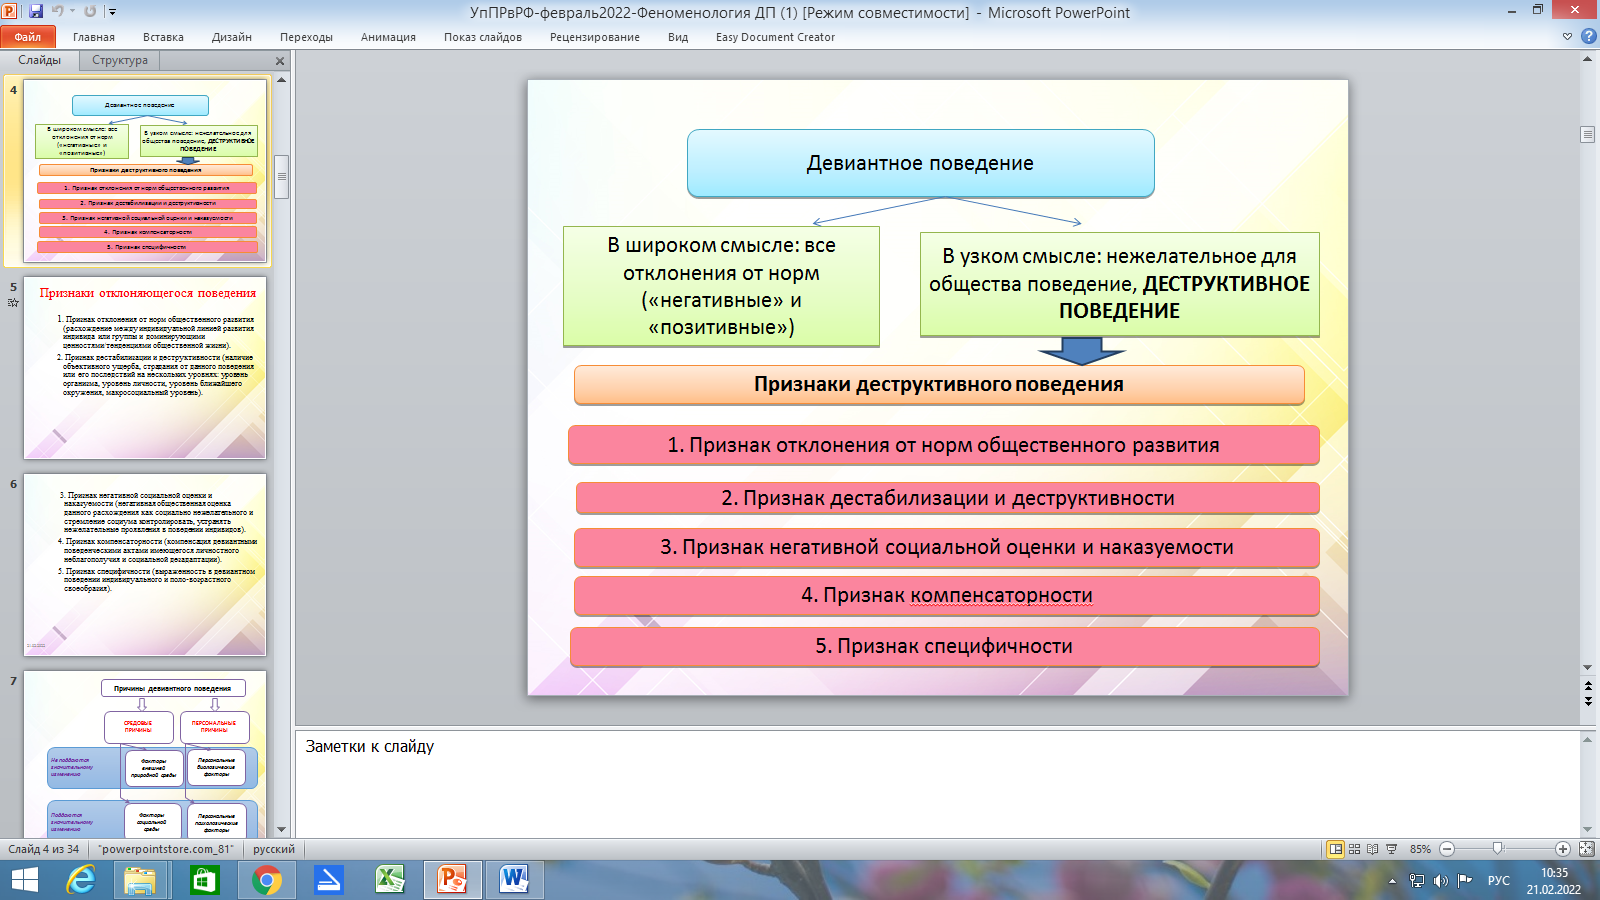Fit slide to current window icon
Image resolution: width=1600 pixels, height=900 pixels.
tap(1586, 849)
